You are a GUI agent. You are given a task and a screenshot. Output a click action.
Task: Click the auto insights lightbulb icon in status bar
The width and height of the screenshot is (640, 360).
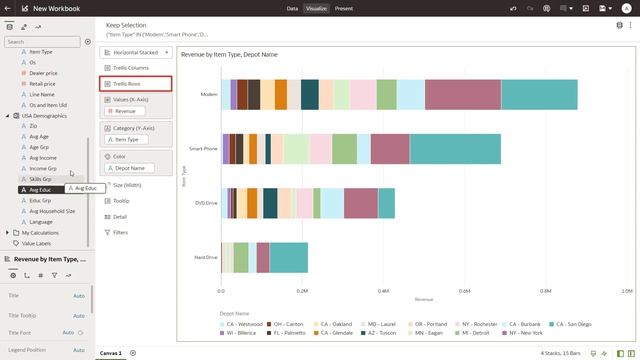[604, 353]
